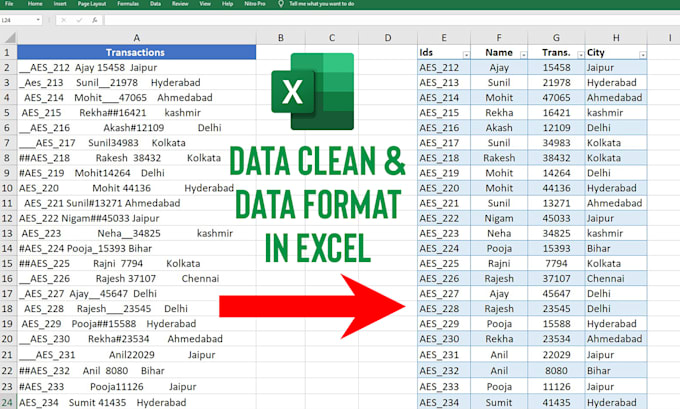The width and height of the screenshot is (680, 409).
Task: Click Name cell 'Nigam'
Action: (x=499, y=218)
